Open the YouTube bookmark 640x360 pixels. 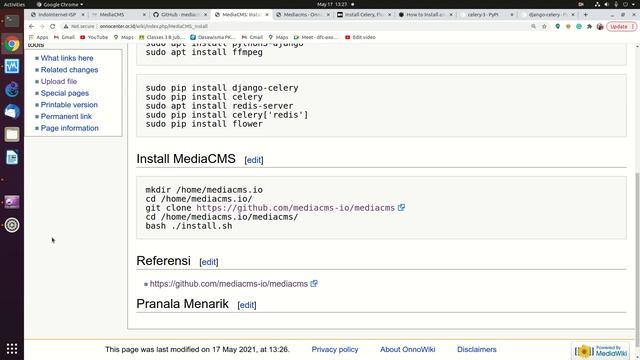94,37
